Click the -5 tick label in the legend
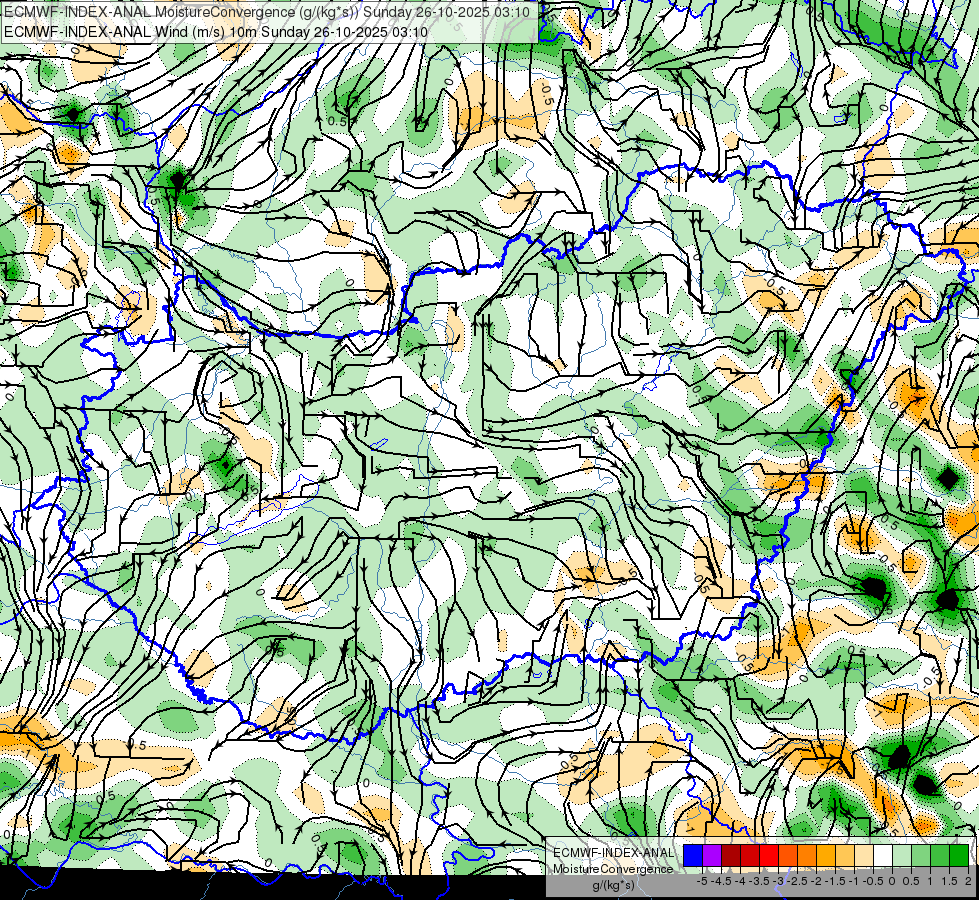This screenshot has height=900, width=979. click(x=702, y=881)
